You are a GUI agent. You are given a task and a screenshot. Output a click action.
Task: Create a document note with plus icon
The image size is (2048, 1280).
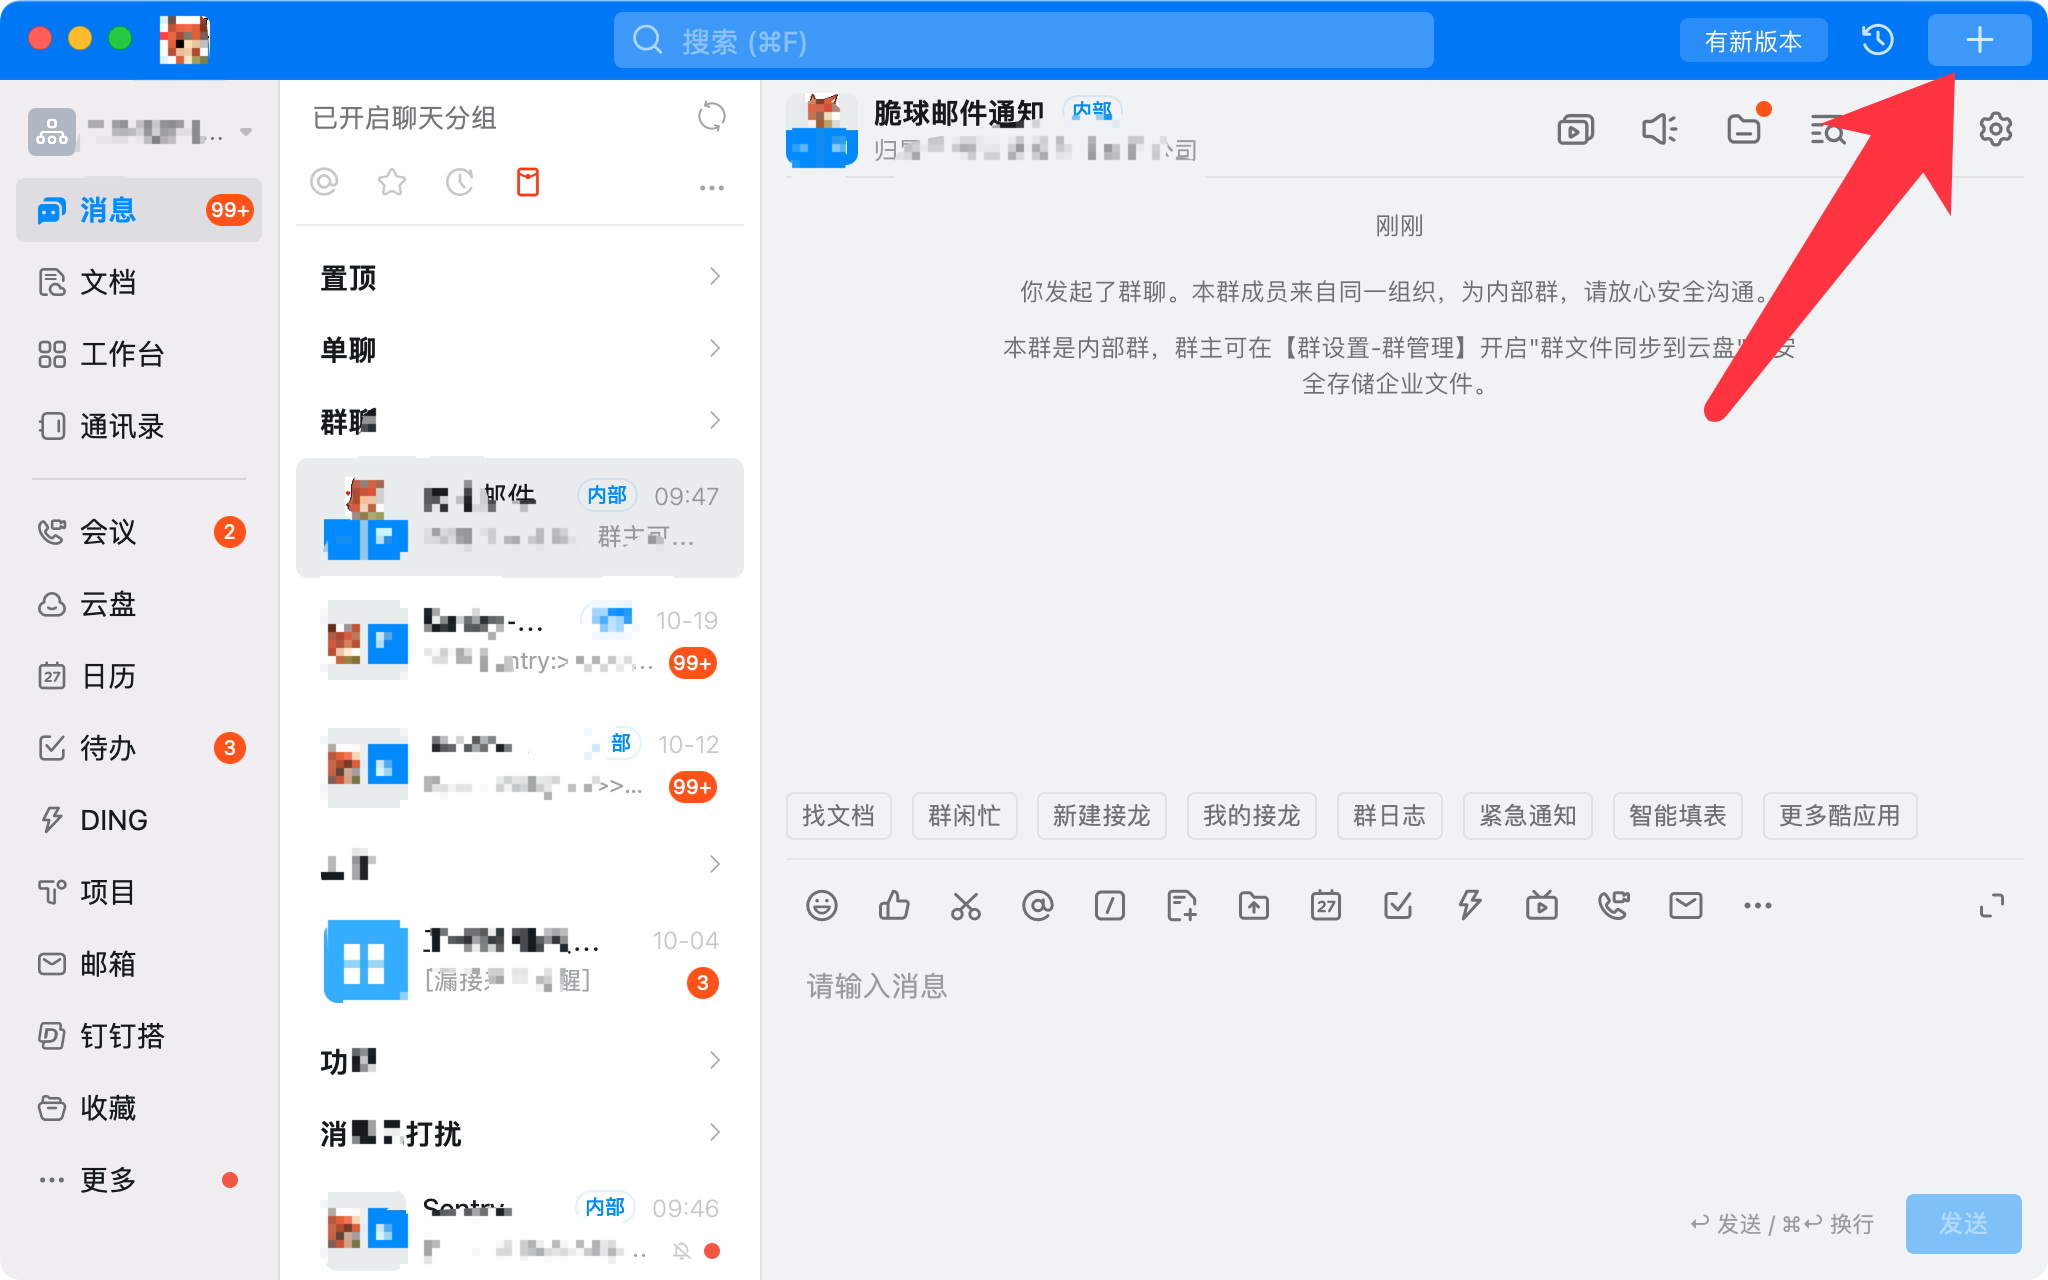1182,906
